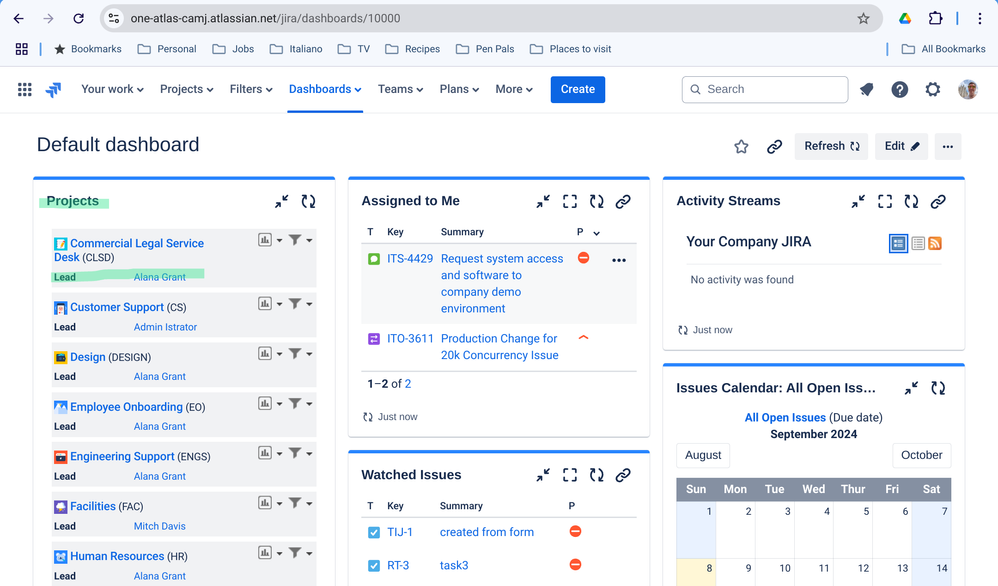998x586 pixels.
Task: Expand the Plans menu
Action: click(x=459, y=90)
